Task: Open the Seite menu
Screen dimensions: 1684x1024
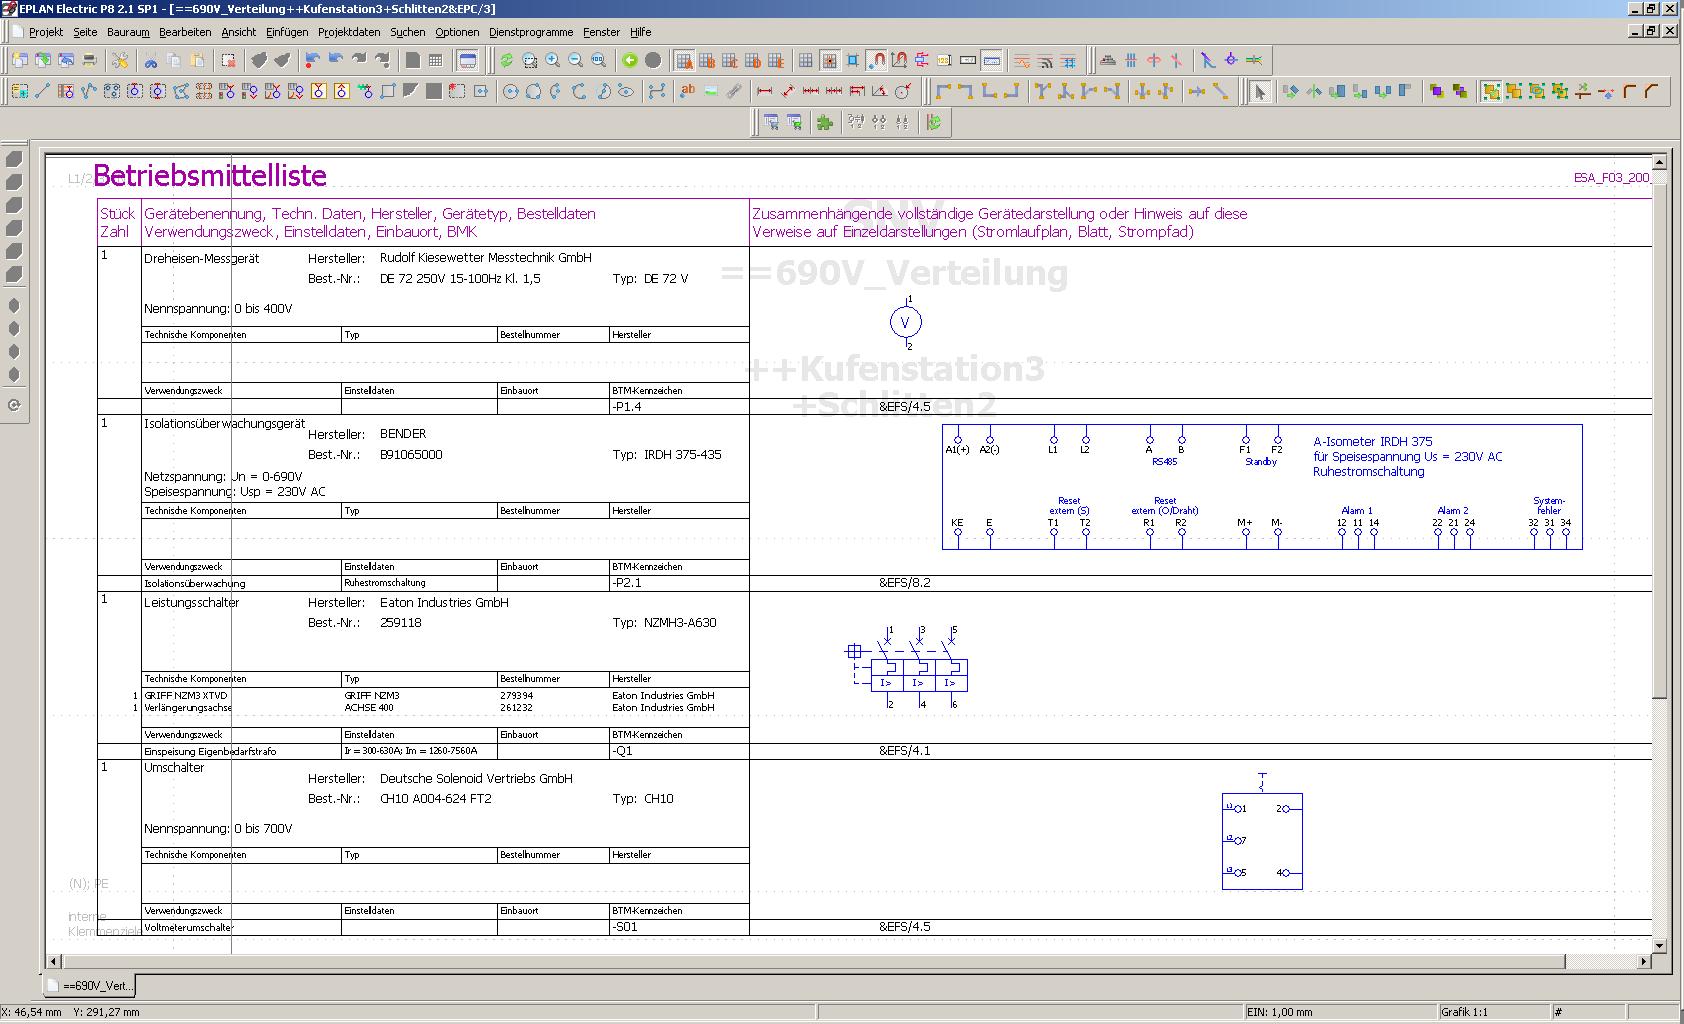Action: (85, 32)
